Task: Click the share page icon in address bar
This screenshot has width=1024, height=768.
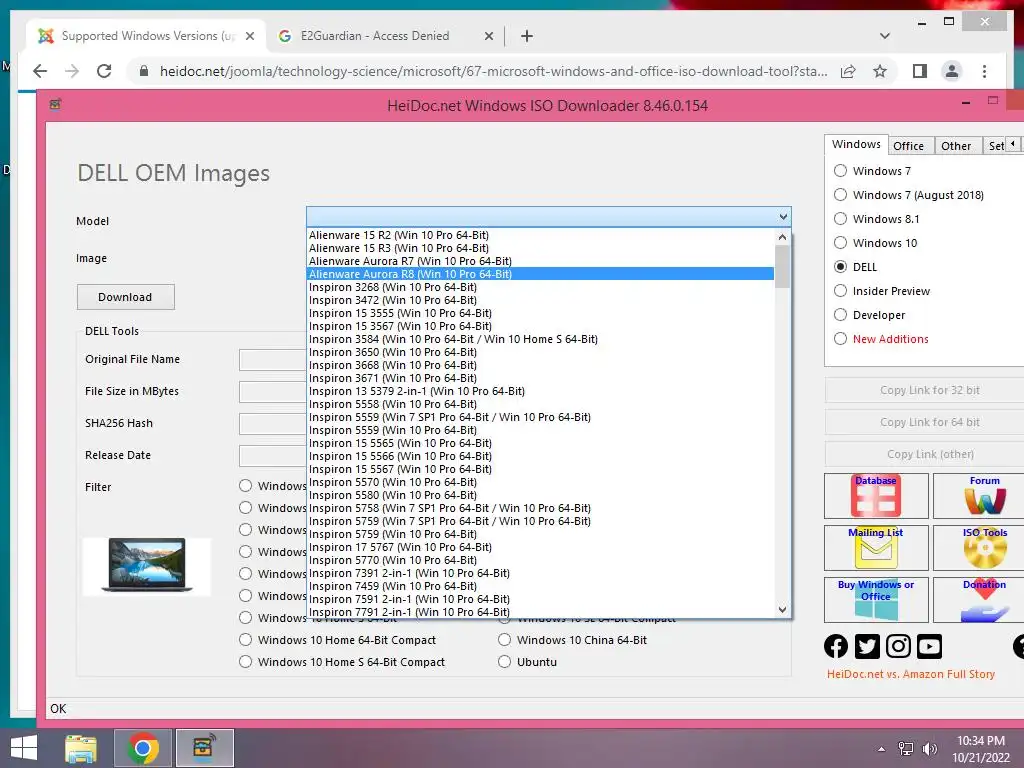Action: 848,71
